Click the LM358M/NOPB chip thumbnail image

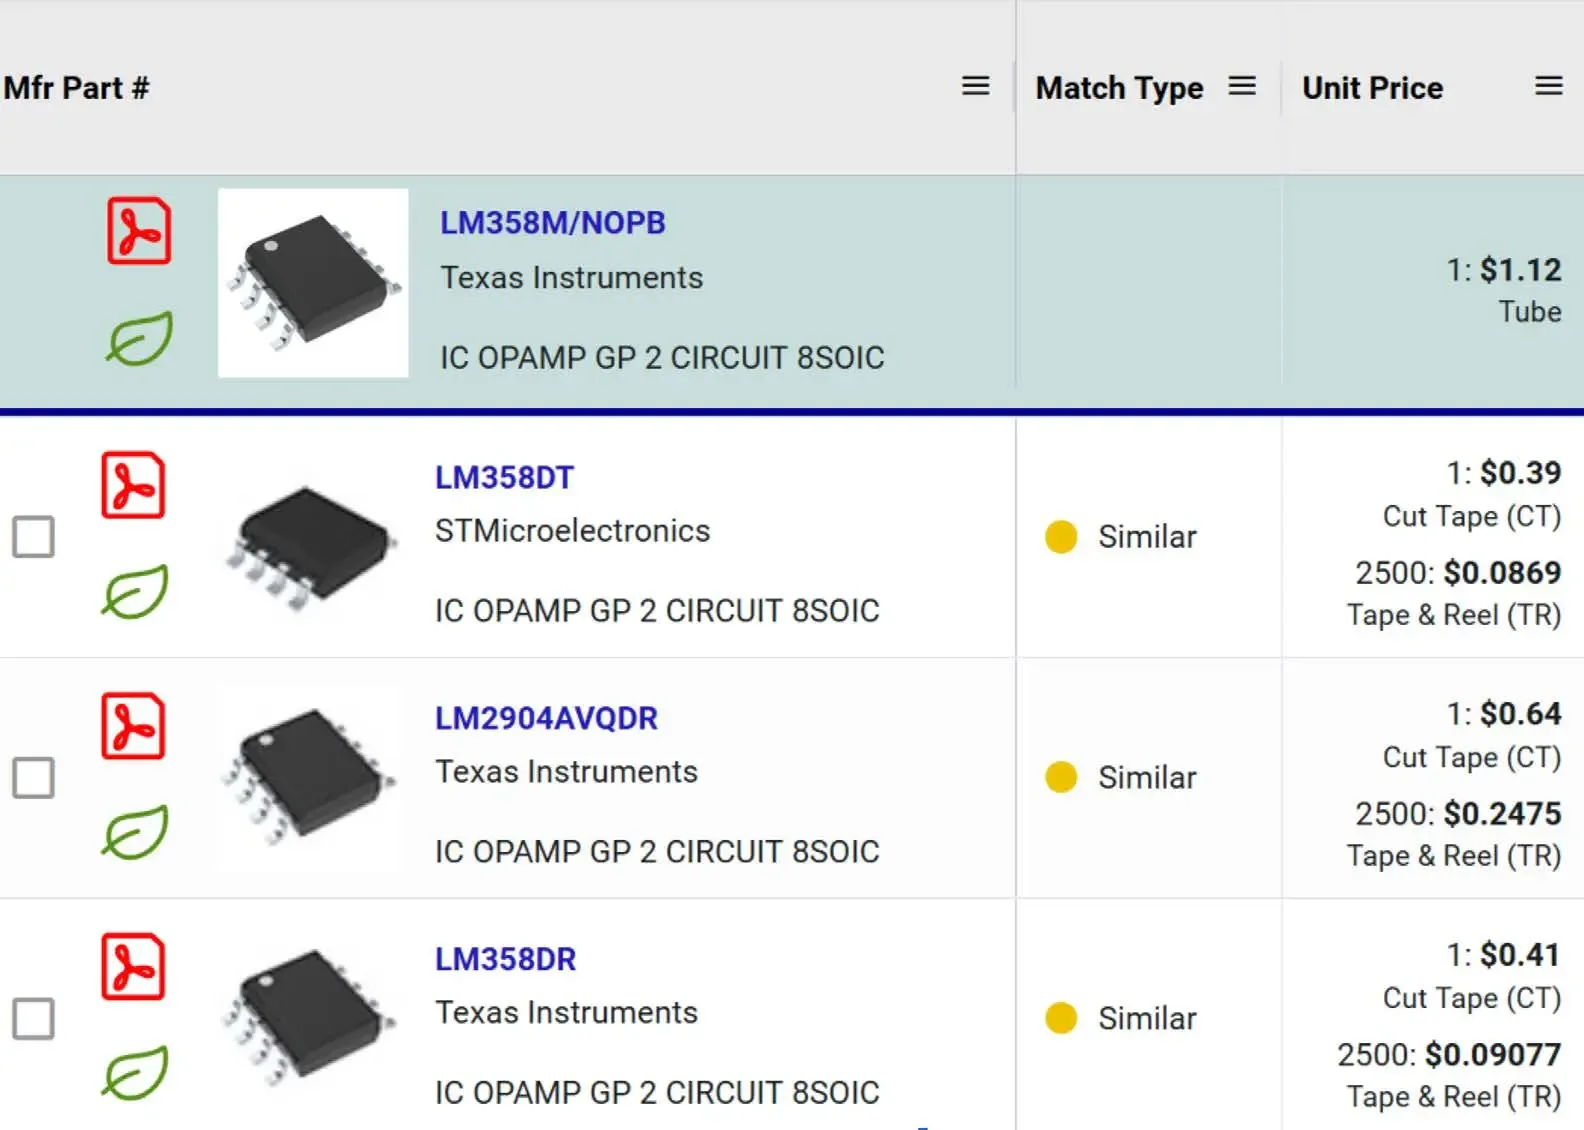(x=313, y=283)
